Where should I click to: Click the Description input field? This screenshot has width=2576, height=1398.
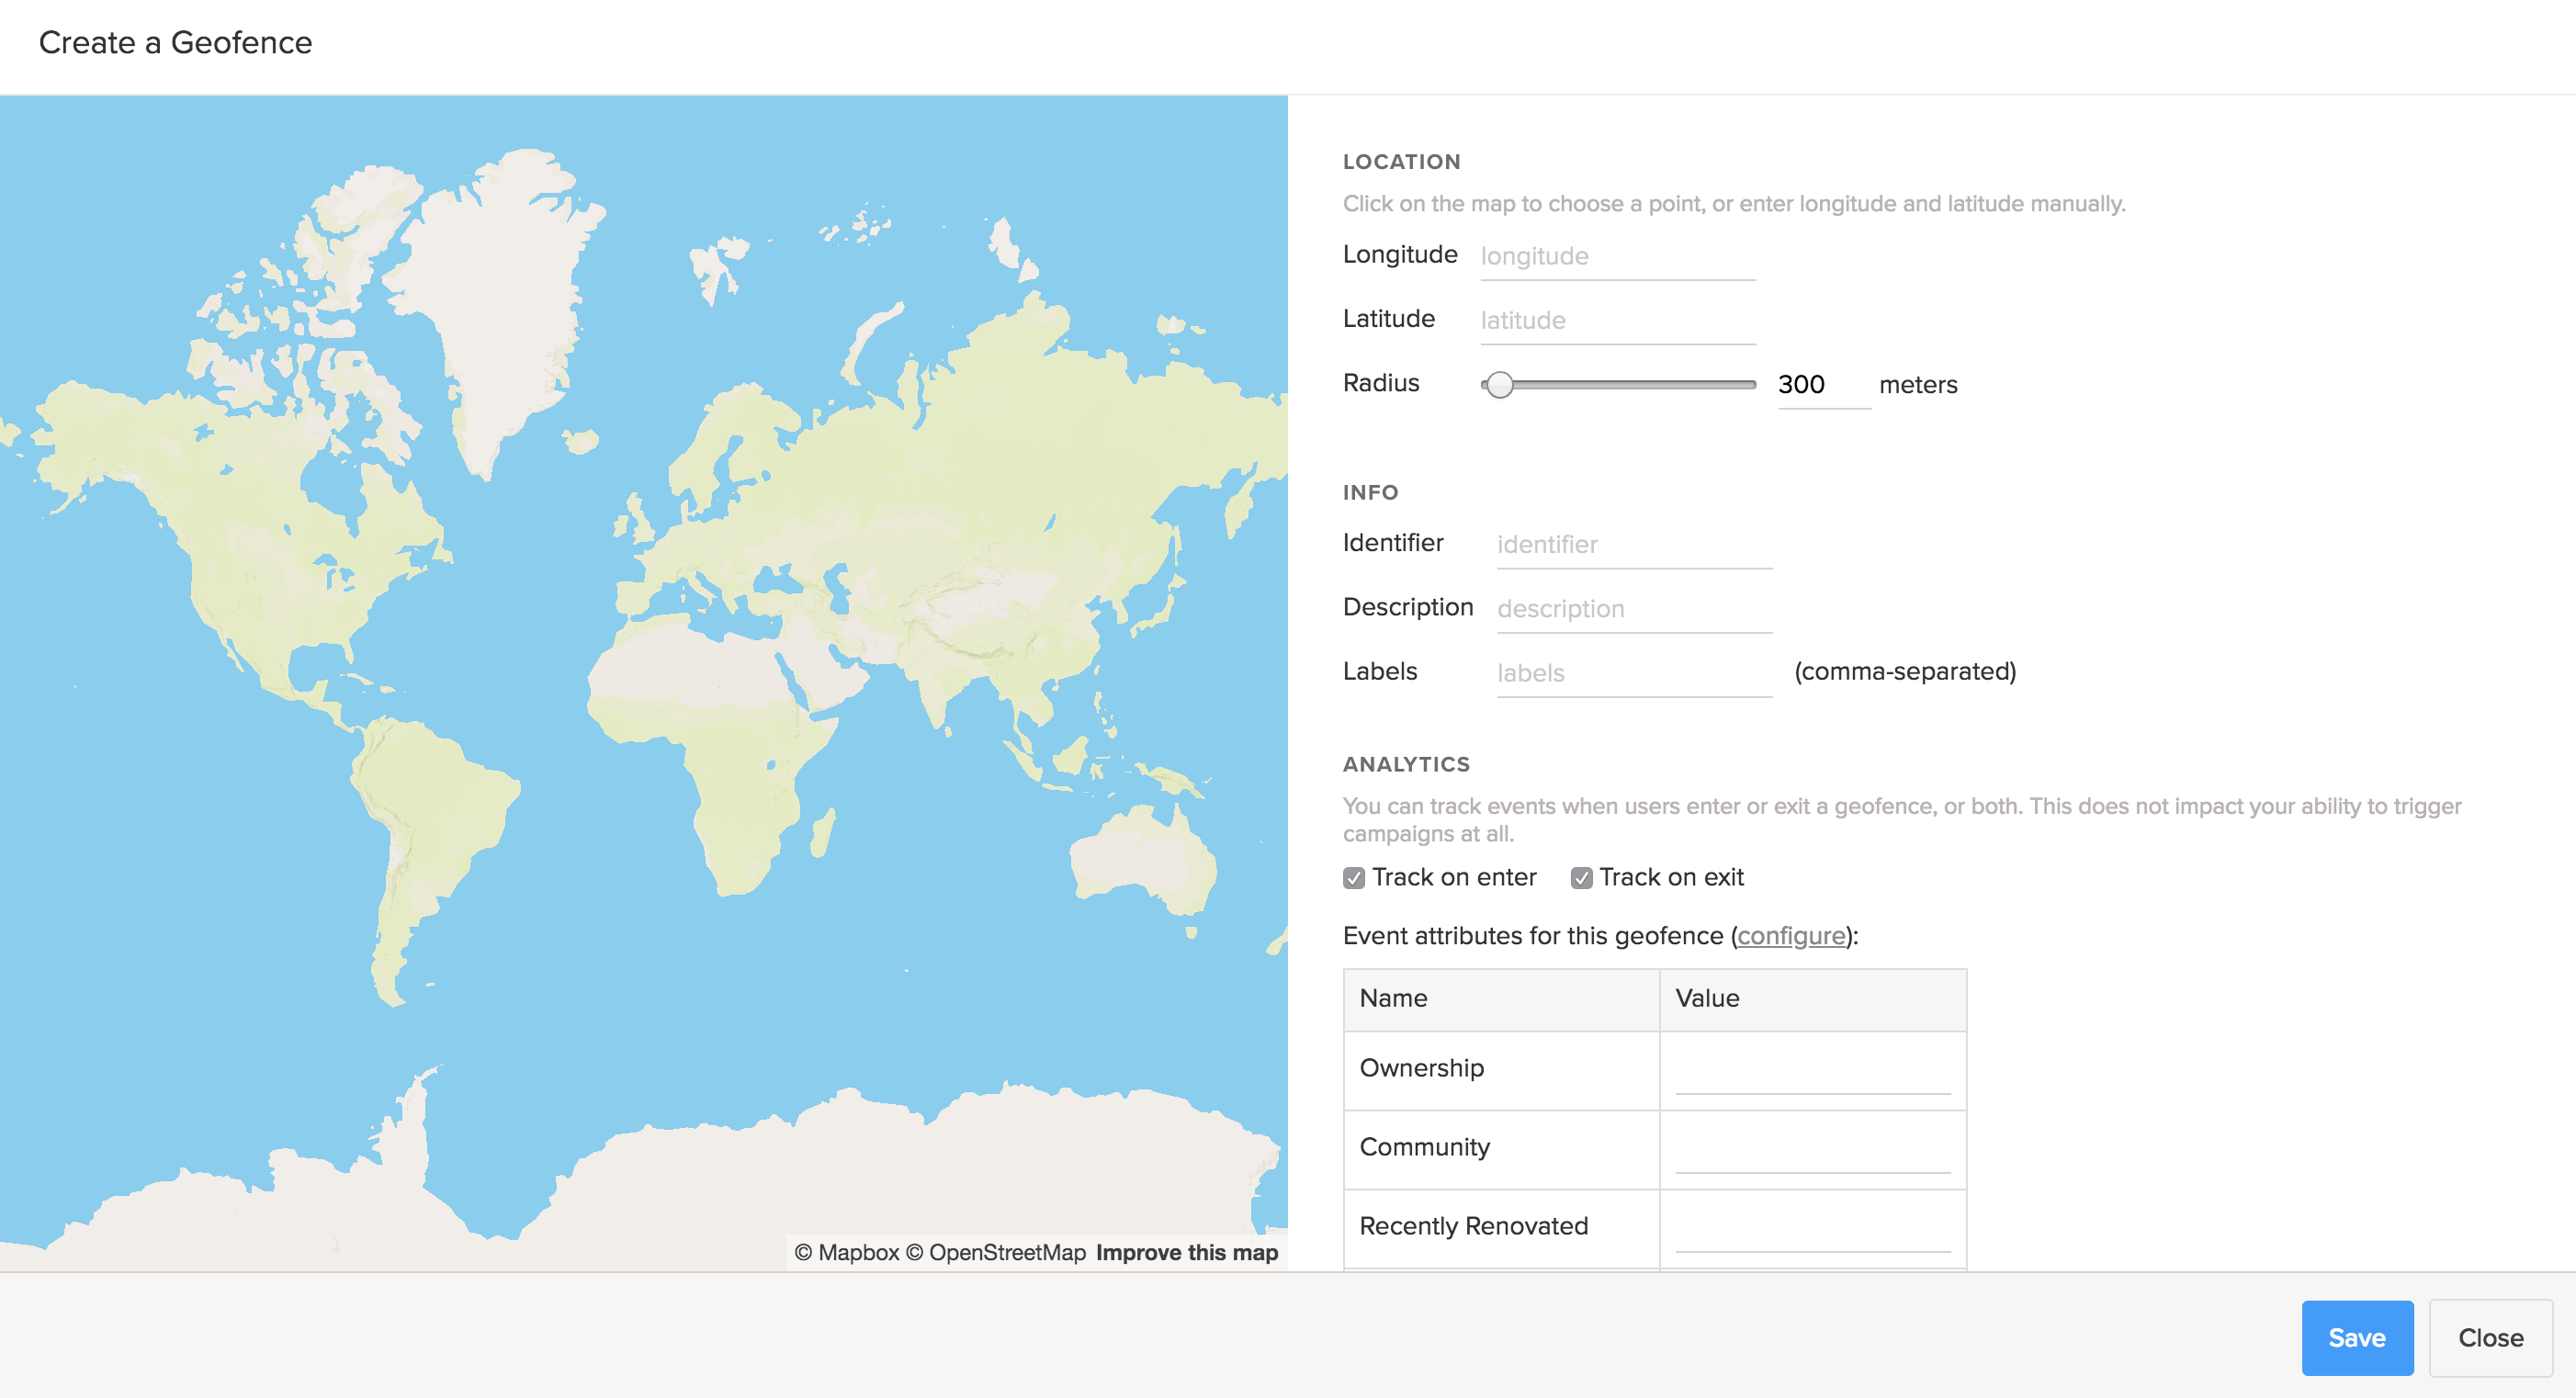click(1633, 609)
